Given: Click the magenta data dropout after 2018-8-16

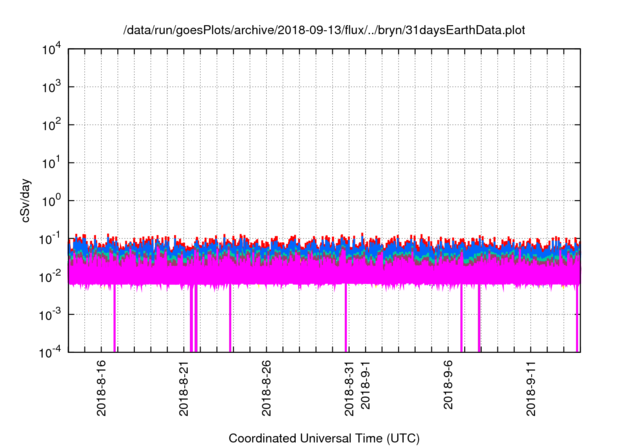Looking at the screenshot, I should click(115, 318).
